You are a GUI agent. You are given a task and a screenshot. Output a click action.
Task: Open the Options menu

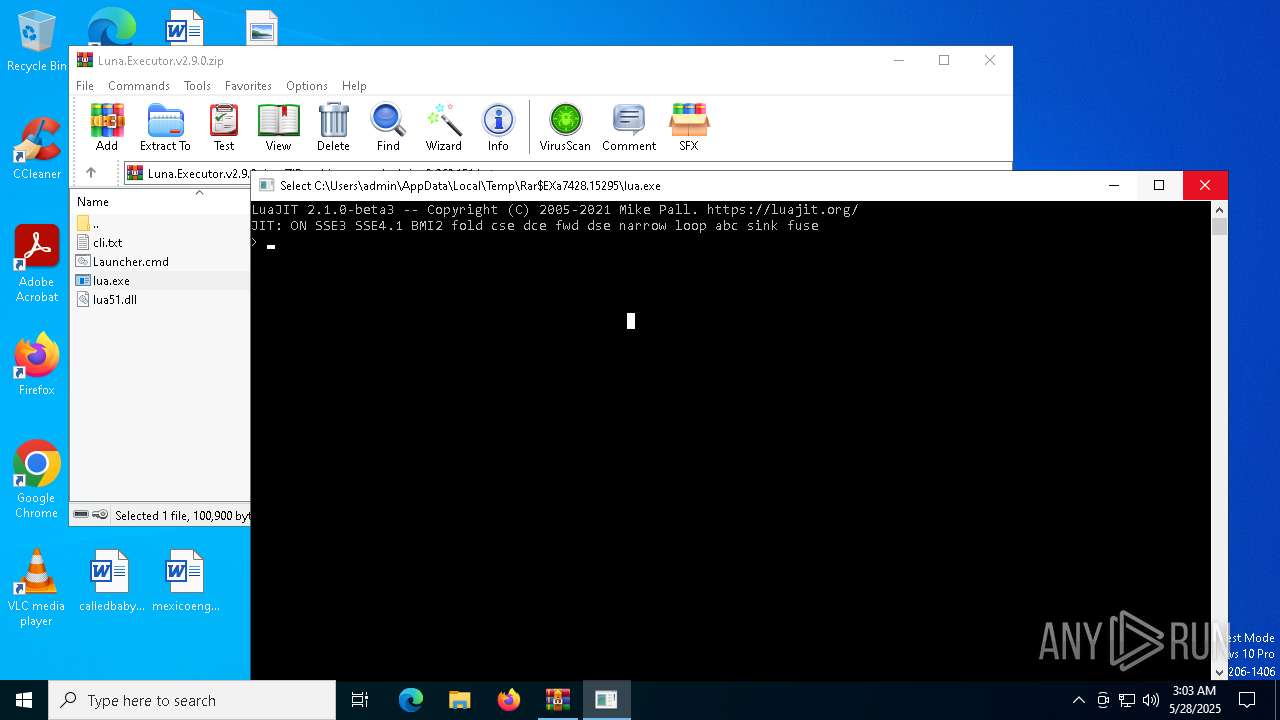click(307, 86)
